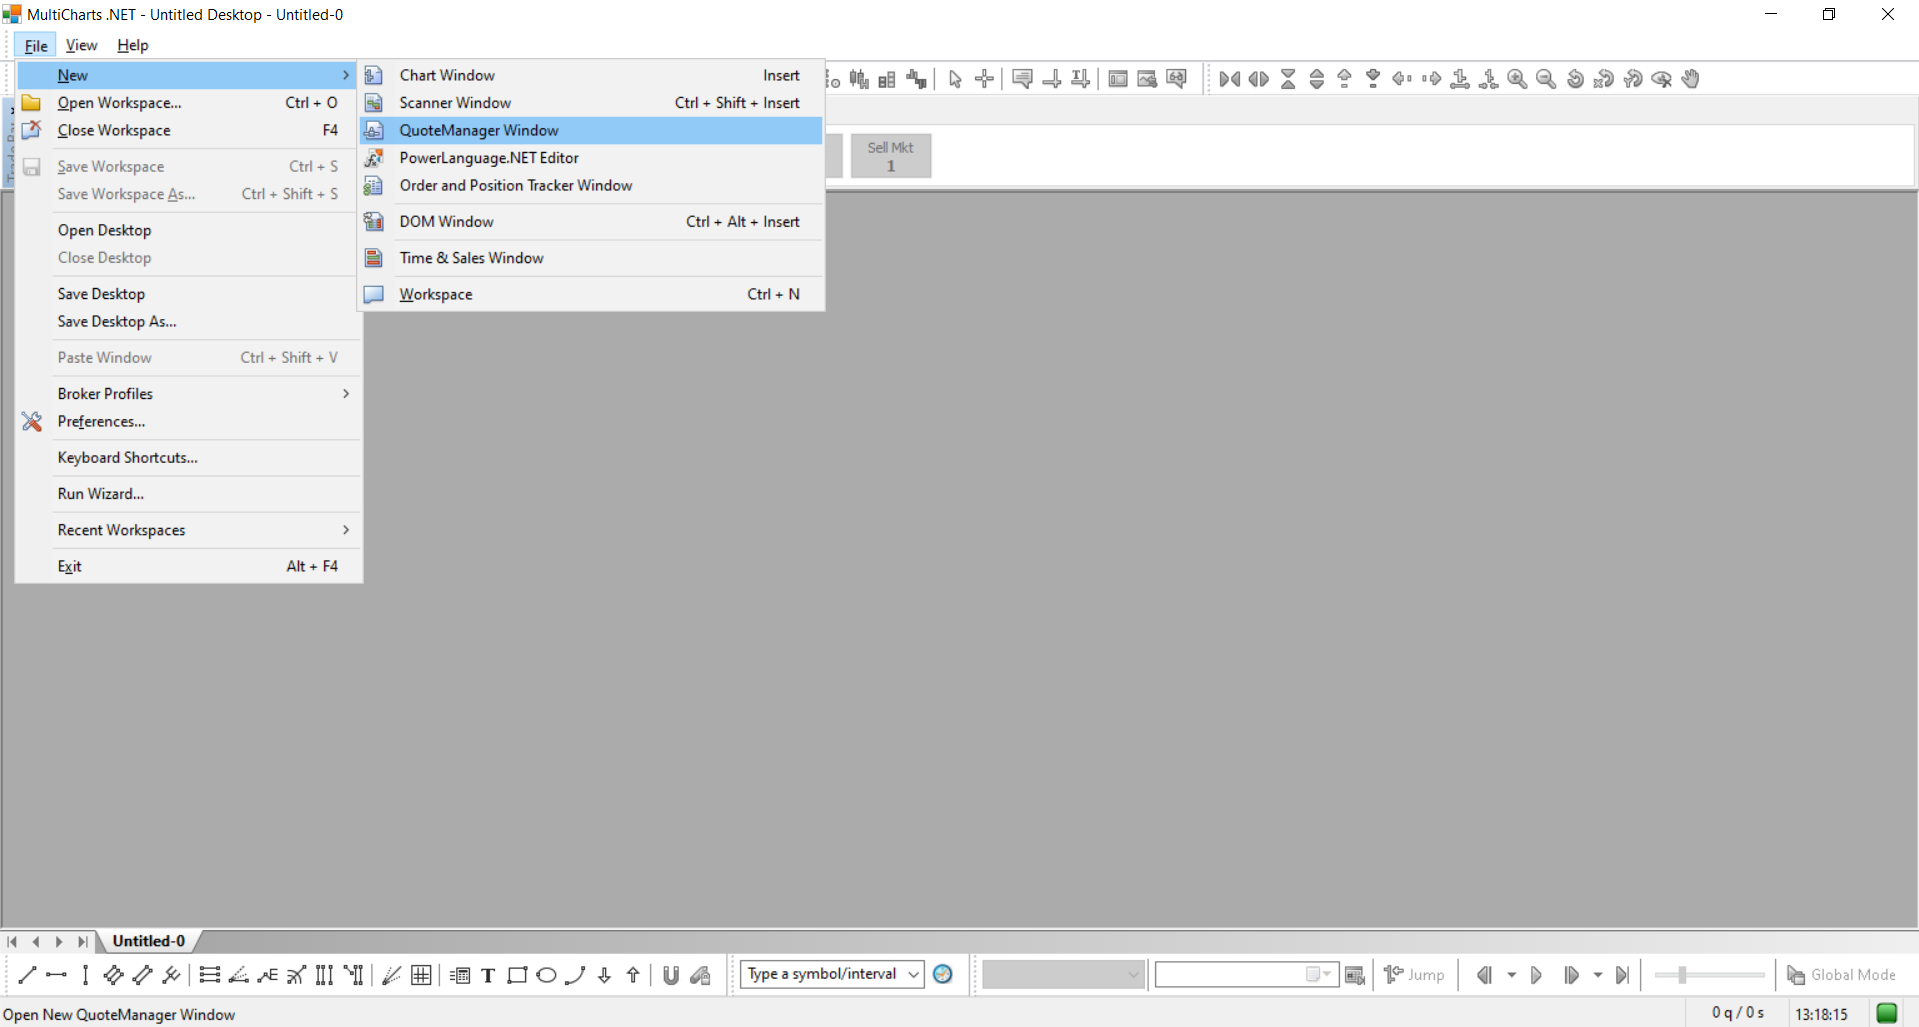Select the Fibonacci retracement lines tool
Screen dimensions: 1919x1027
point(209,975)
